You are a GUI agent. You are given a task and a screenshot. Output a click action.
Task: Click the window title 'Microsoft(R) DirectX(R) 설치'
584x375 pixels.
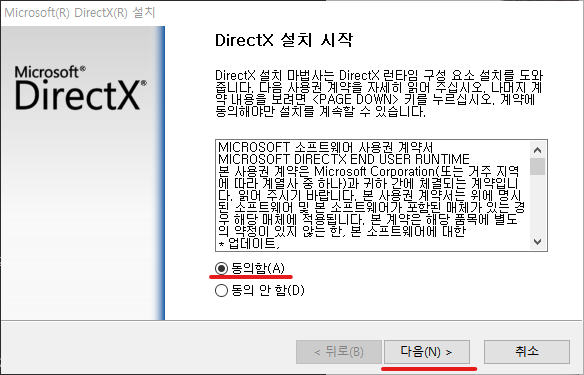tap(80, 13)
